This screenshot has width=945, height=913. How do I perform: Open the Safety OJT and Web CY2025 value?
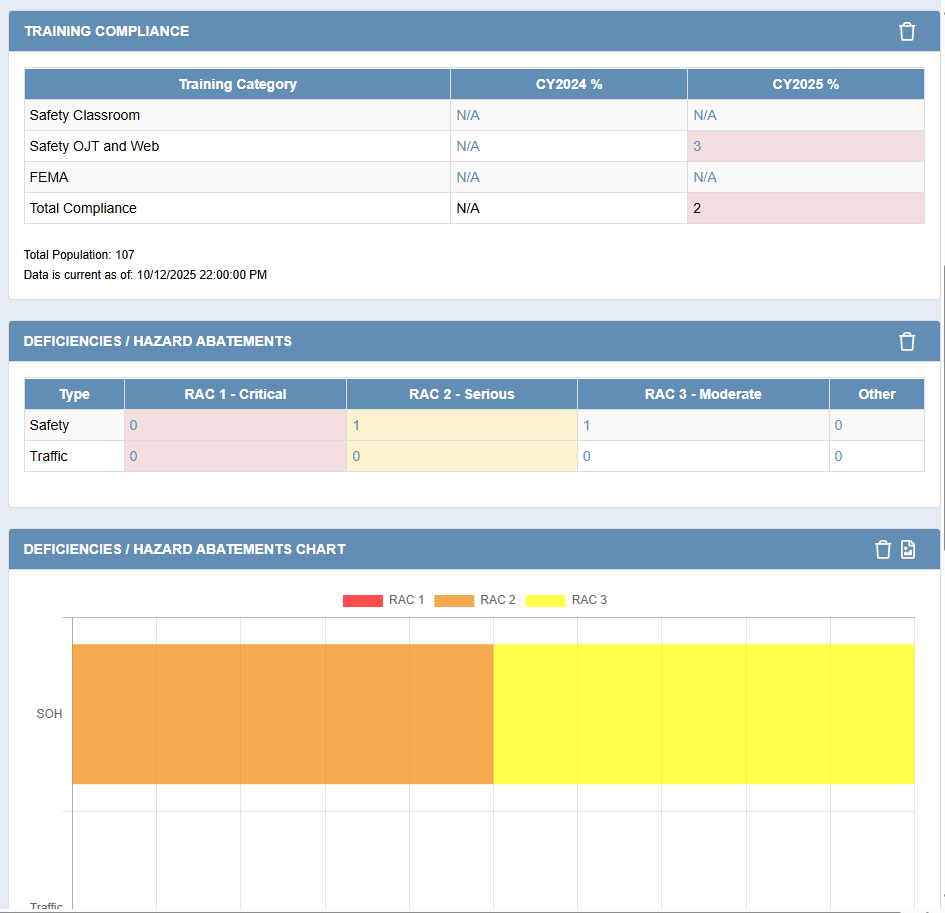(x=697, y=146)
